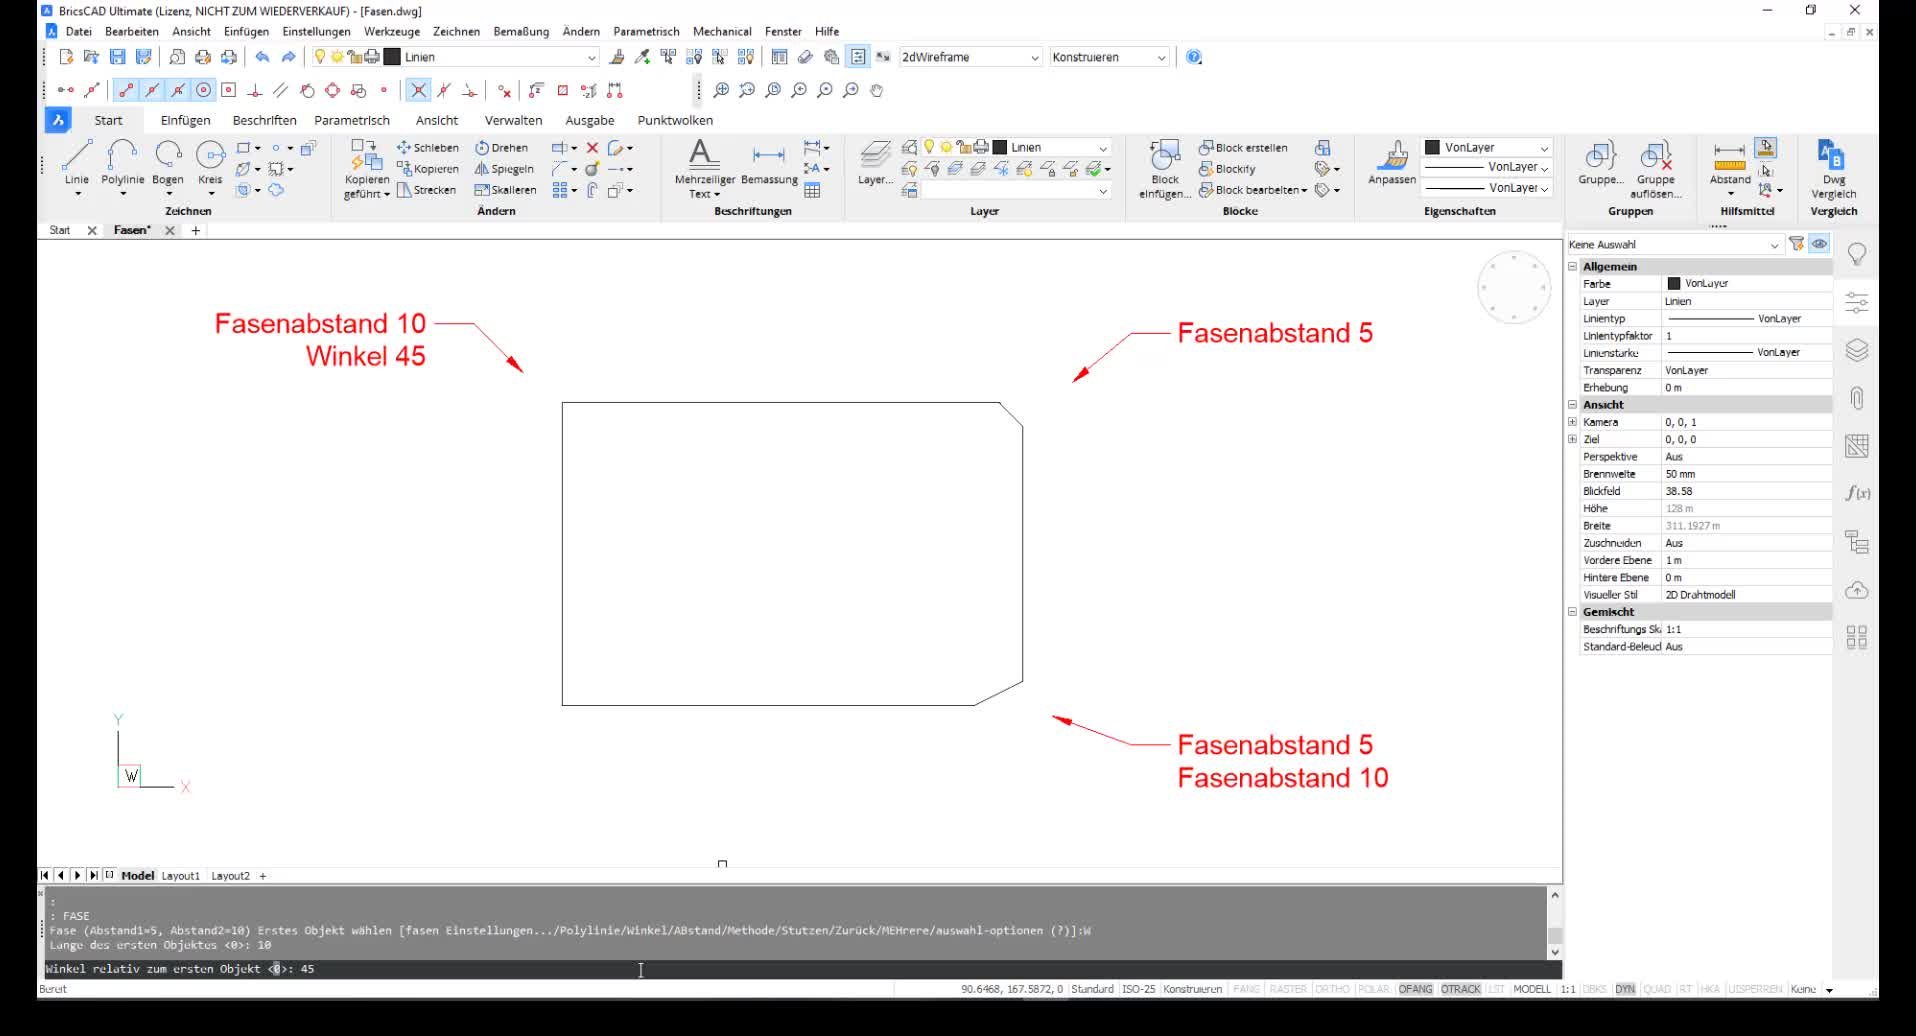Click the undo arrow icon
Viewport: 1916px width, 1036px height.
click(262, 57)
